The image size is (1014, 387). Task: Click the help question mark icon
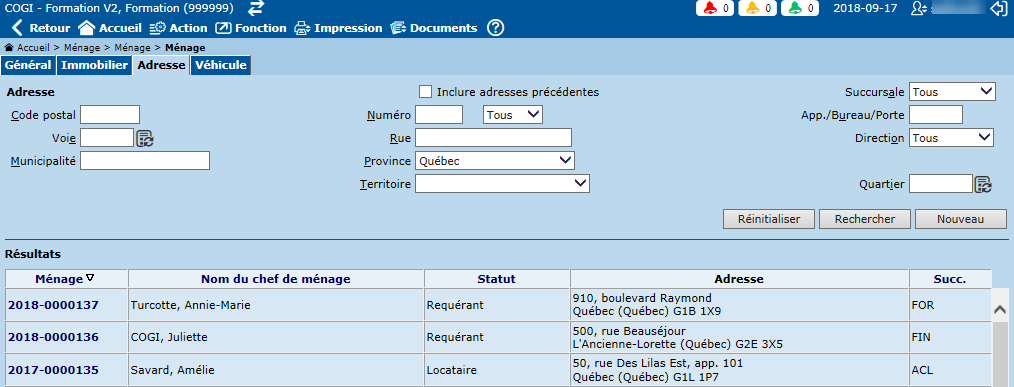coord(495,28)
